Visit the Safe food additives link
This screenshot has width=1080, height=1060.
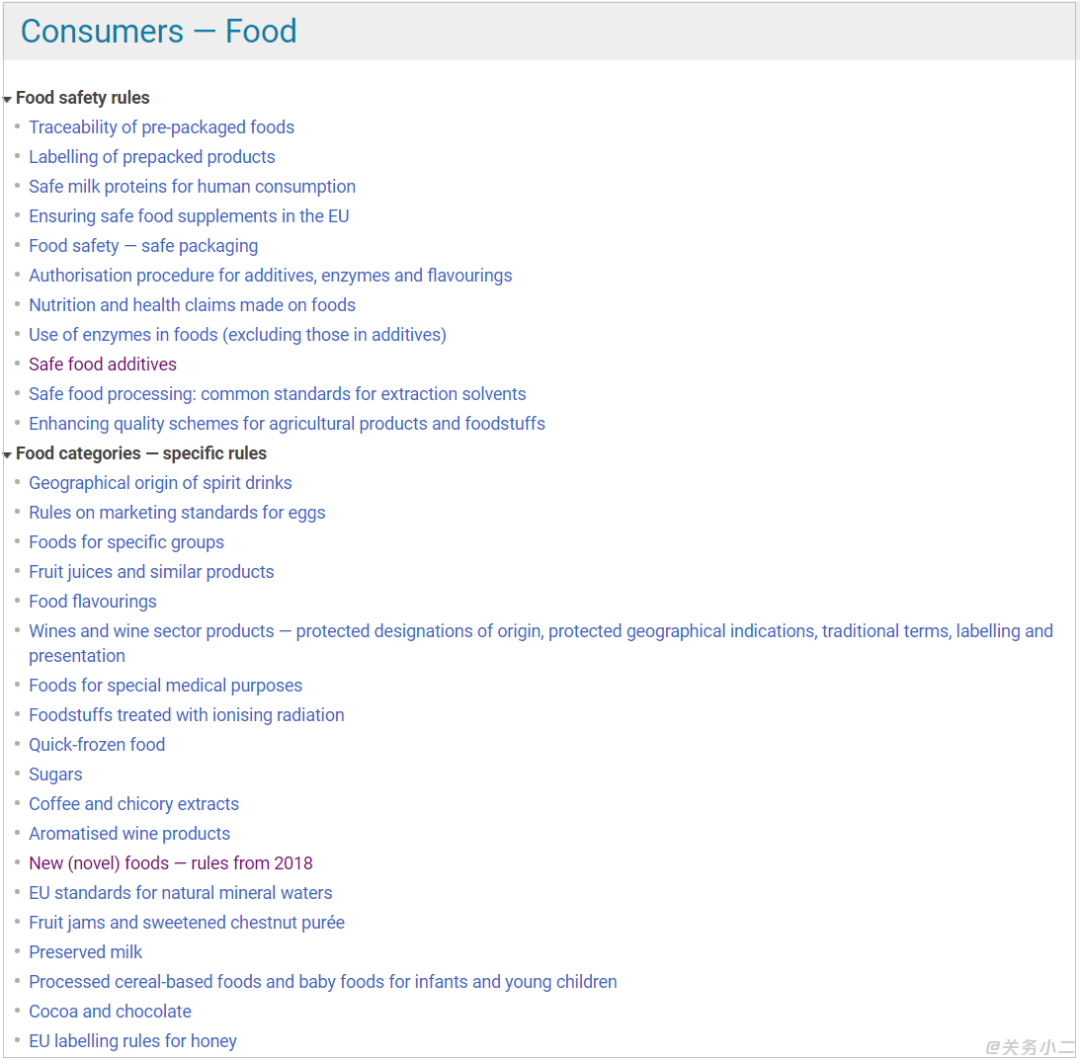(x=102, y=364)
